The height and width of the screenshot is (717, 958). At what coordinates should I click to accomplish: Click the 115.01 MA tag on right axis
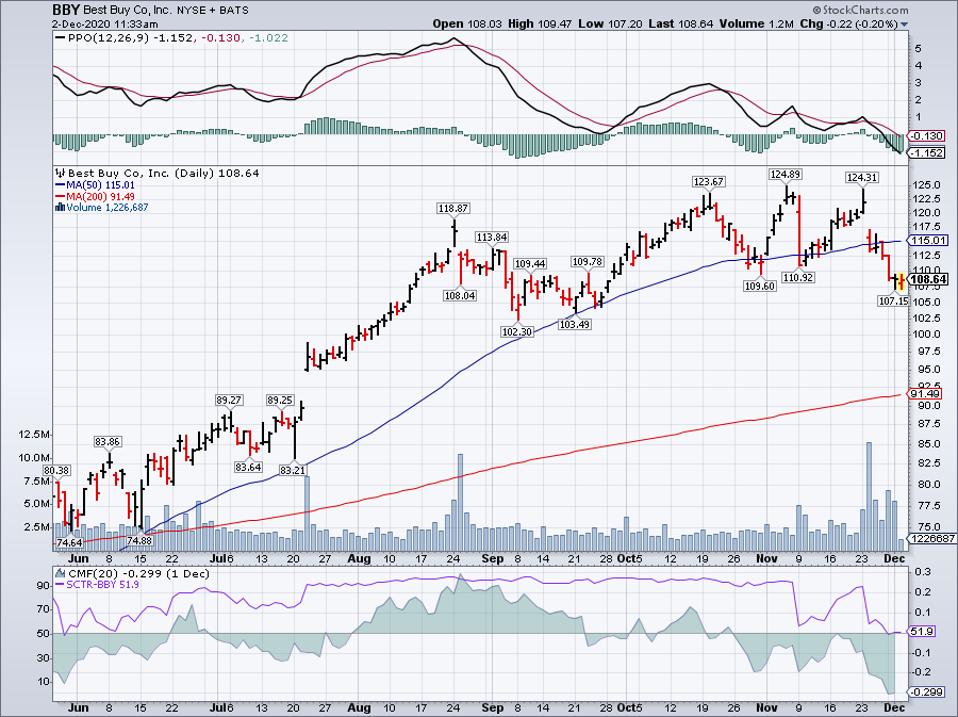pyautogui.click(x=928, y=241)
